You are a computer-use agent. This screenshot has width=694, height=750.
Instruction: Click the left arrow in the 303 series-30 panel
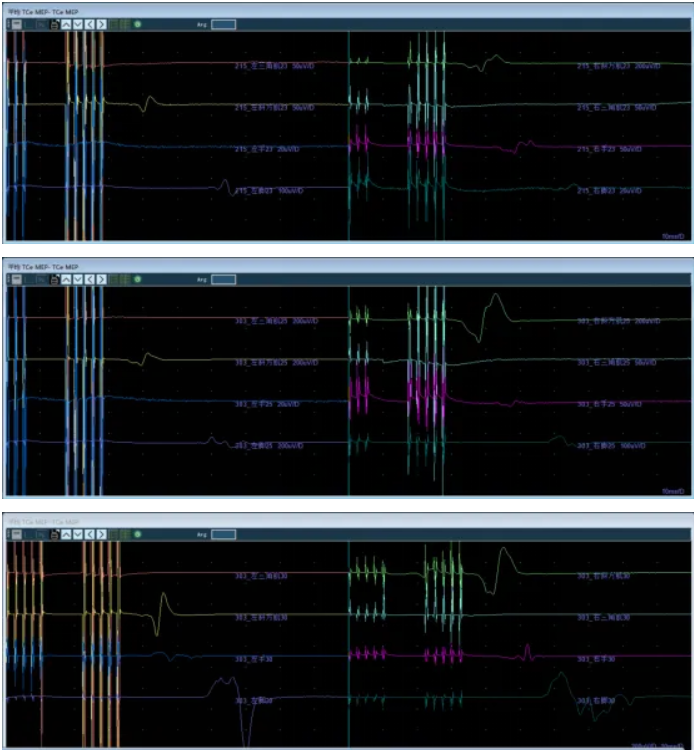(x=89, y=534)
